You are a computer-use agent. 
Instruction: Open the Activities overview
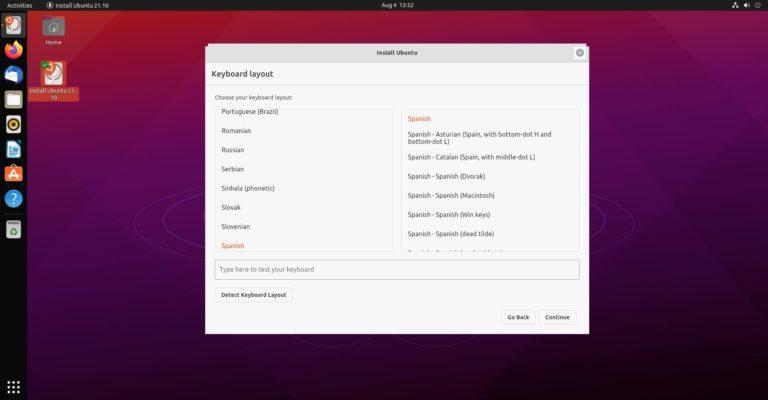pyautogui.click(x=20, y=5)
